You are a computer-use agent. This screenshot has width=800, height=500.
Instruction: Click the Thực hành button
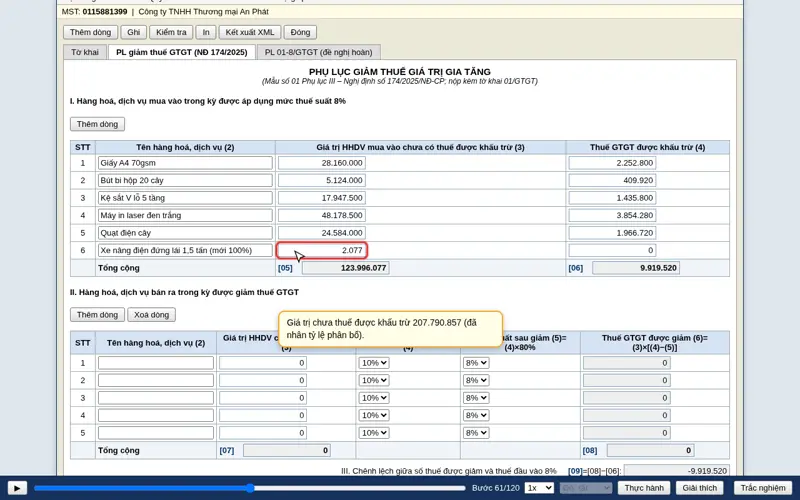(644, 488)
